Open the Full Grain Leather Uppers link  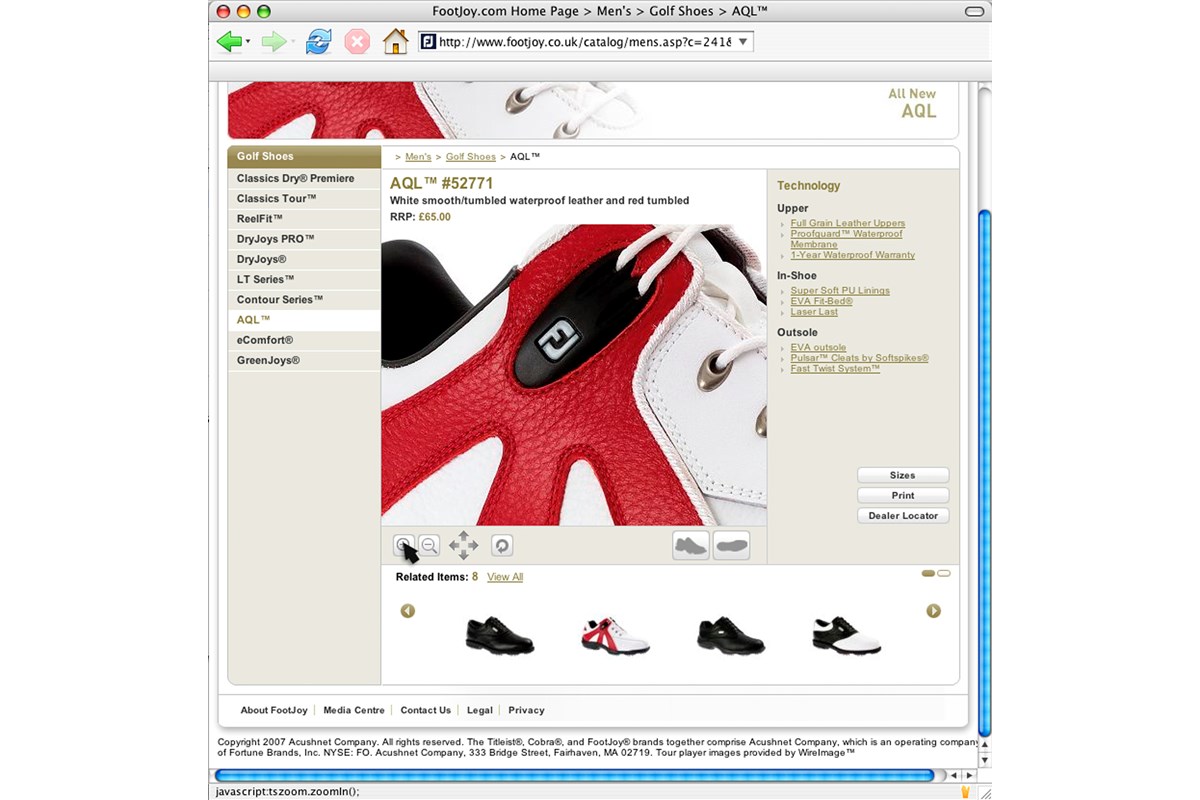[848, 223]
